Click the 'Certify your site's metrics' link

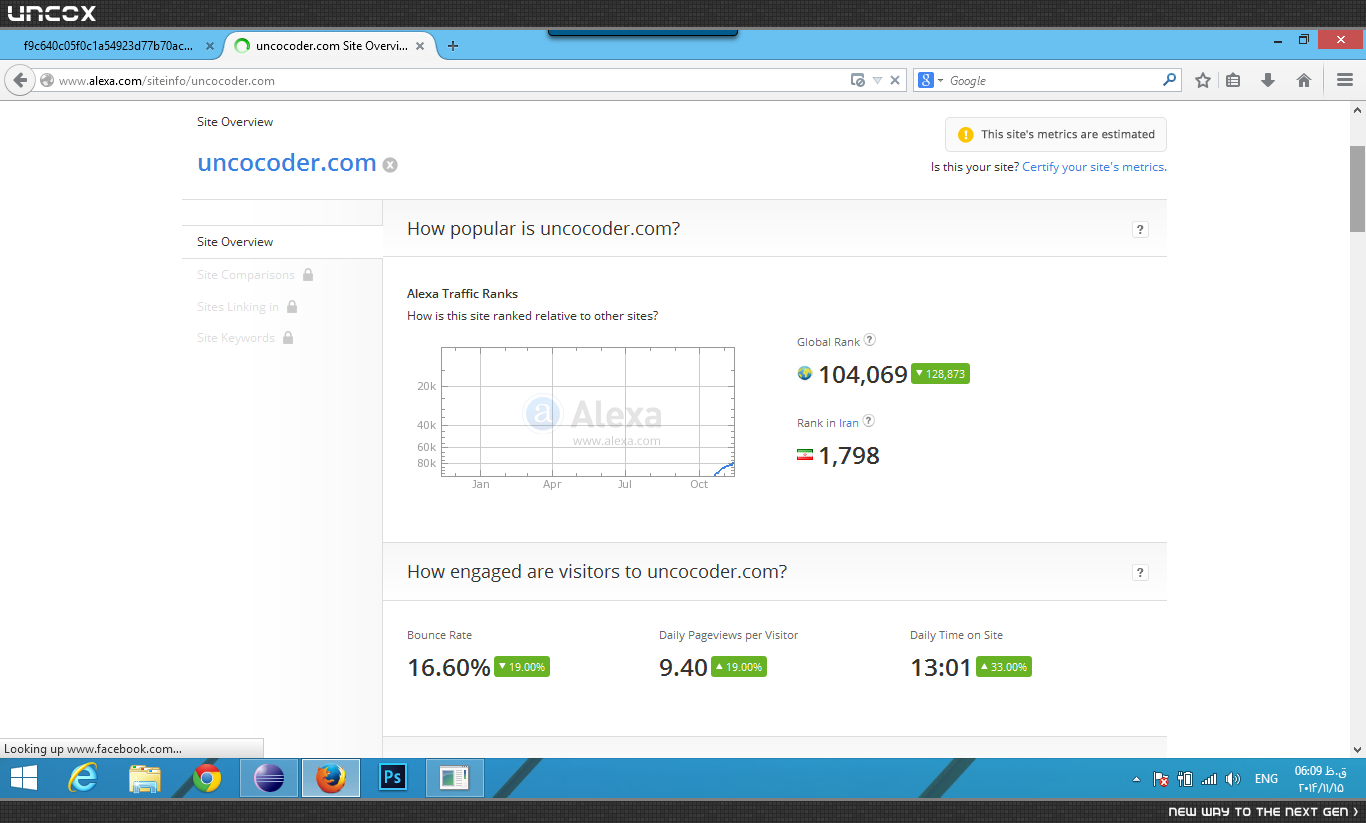click(1093, 167)
